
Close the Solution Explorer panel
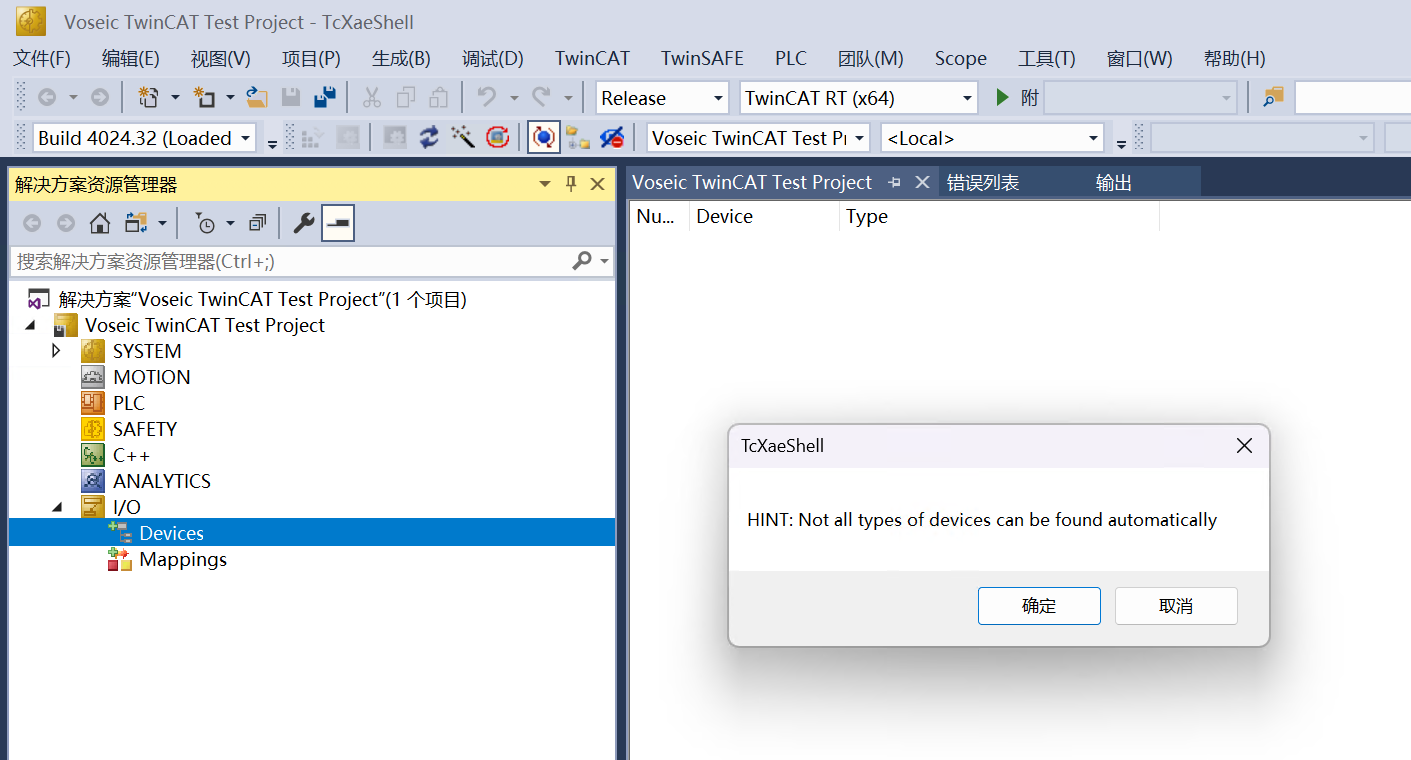pyautogui.click(x=598, y=184)
